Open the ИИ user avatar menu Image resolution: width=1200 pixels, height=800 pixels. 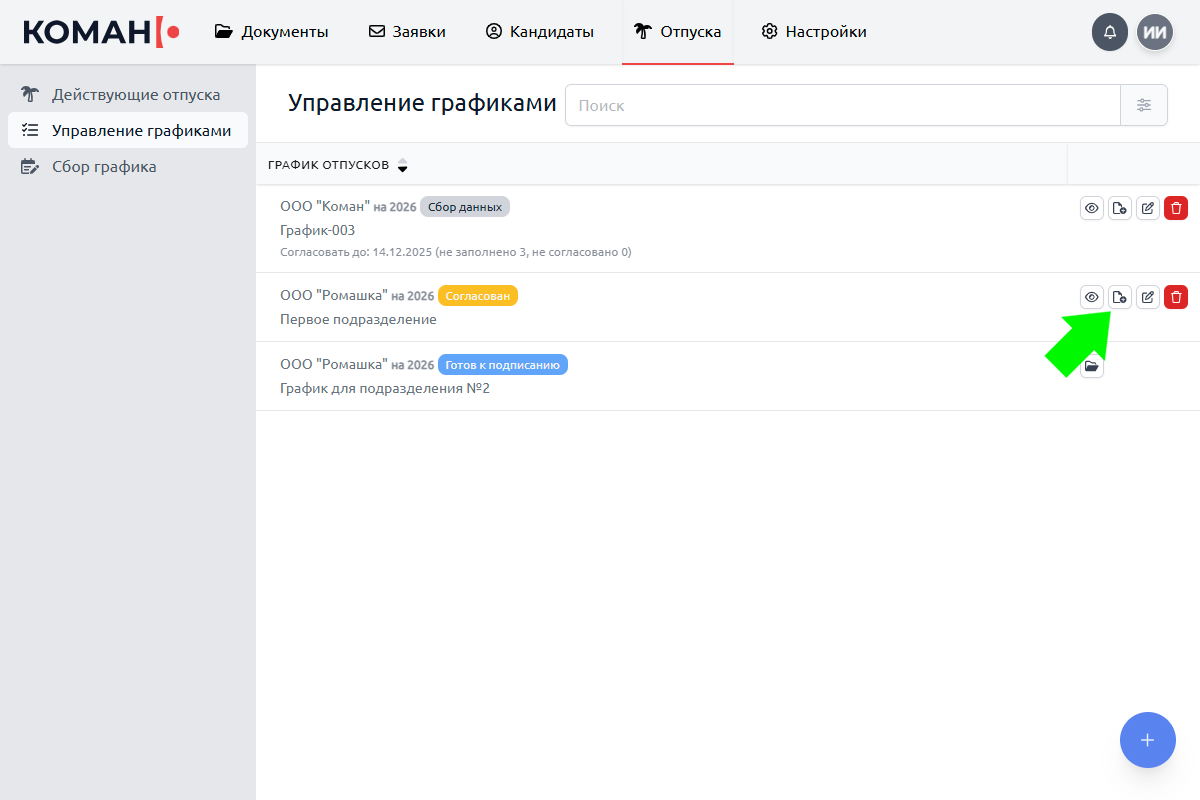(x=1155, y=32)
